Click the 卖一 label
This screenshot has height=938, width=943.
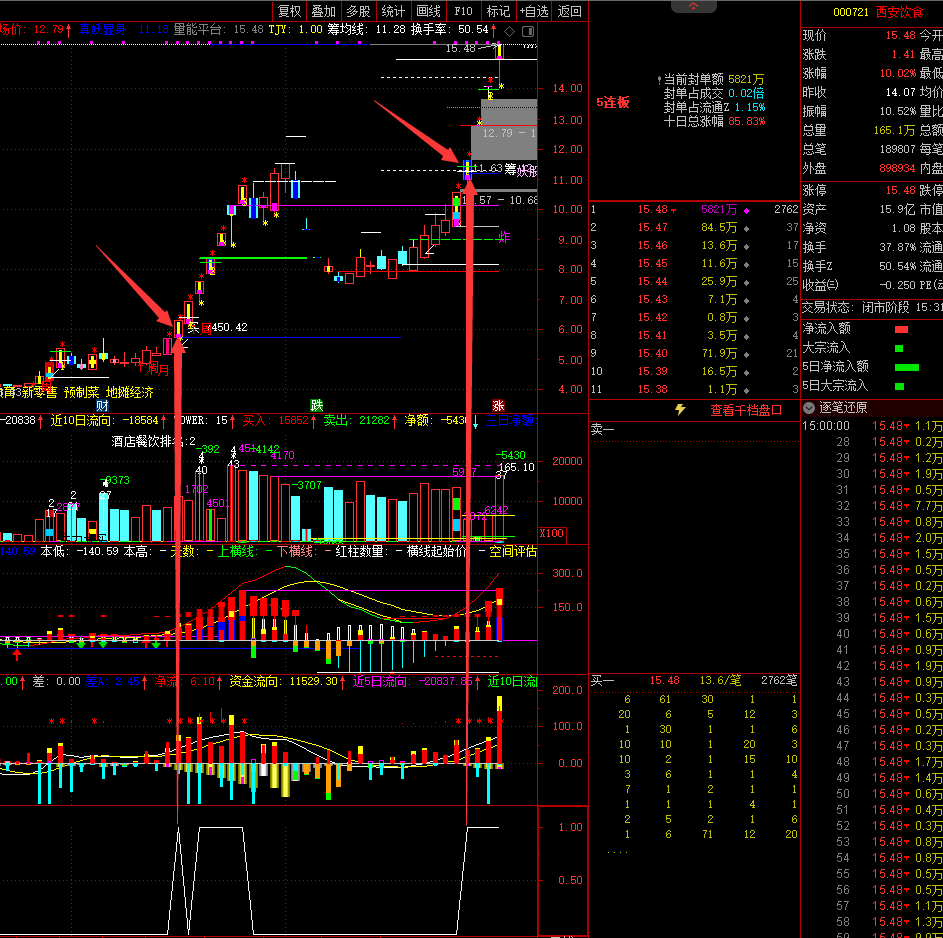point(602,429)
